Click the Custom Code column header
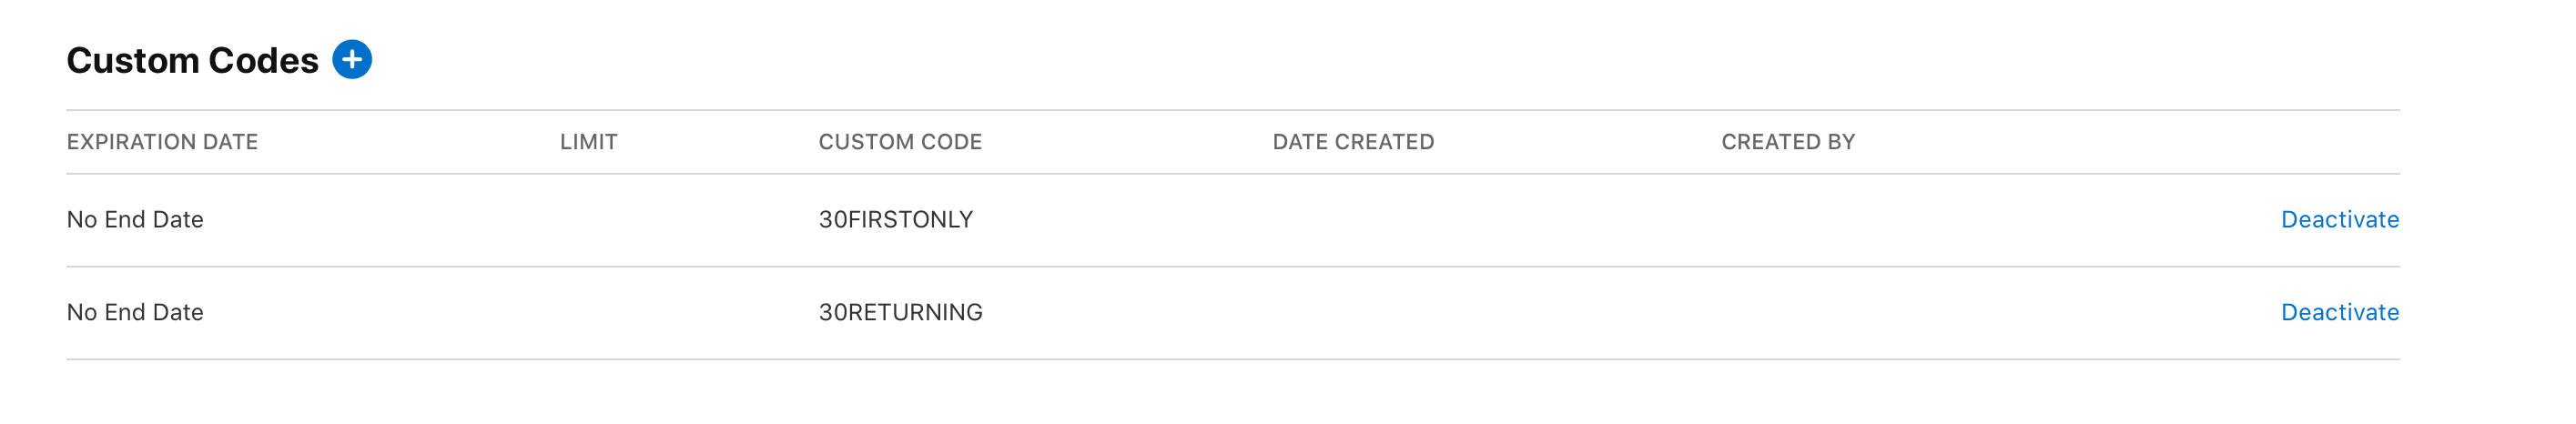 pyautogui.click(x=900, y=142)
